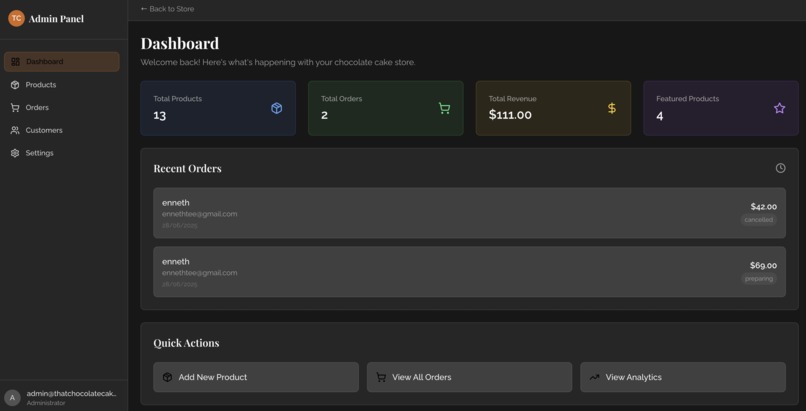
Task: Click the Orders cart icon in sidebar
Action: 15,107
